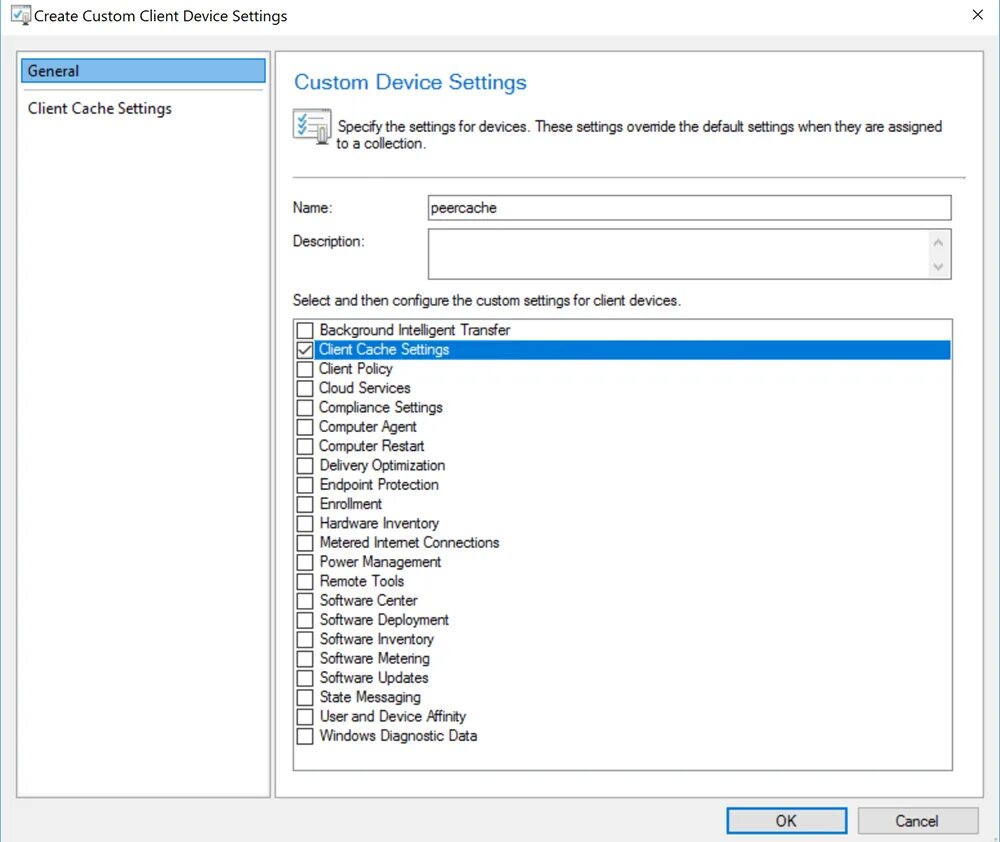Click Description scrollbar up arrow

[938, 242]
